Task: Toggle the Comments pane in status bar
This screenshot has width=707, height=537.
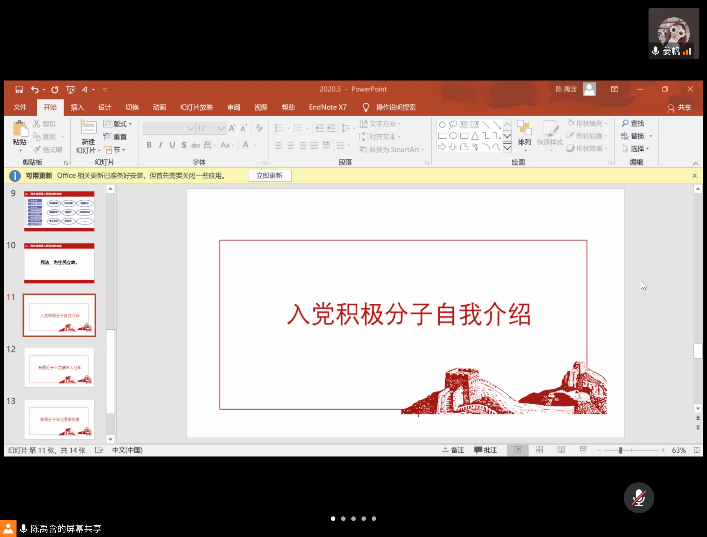Action: [x=485, y=451]
